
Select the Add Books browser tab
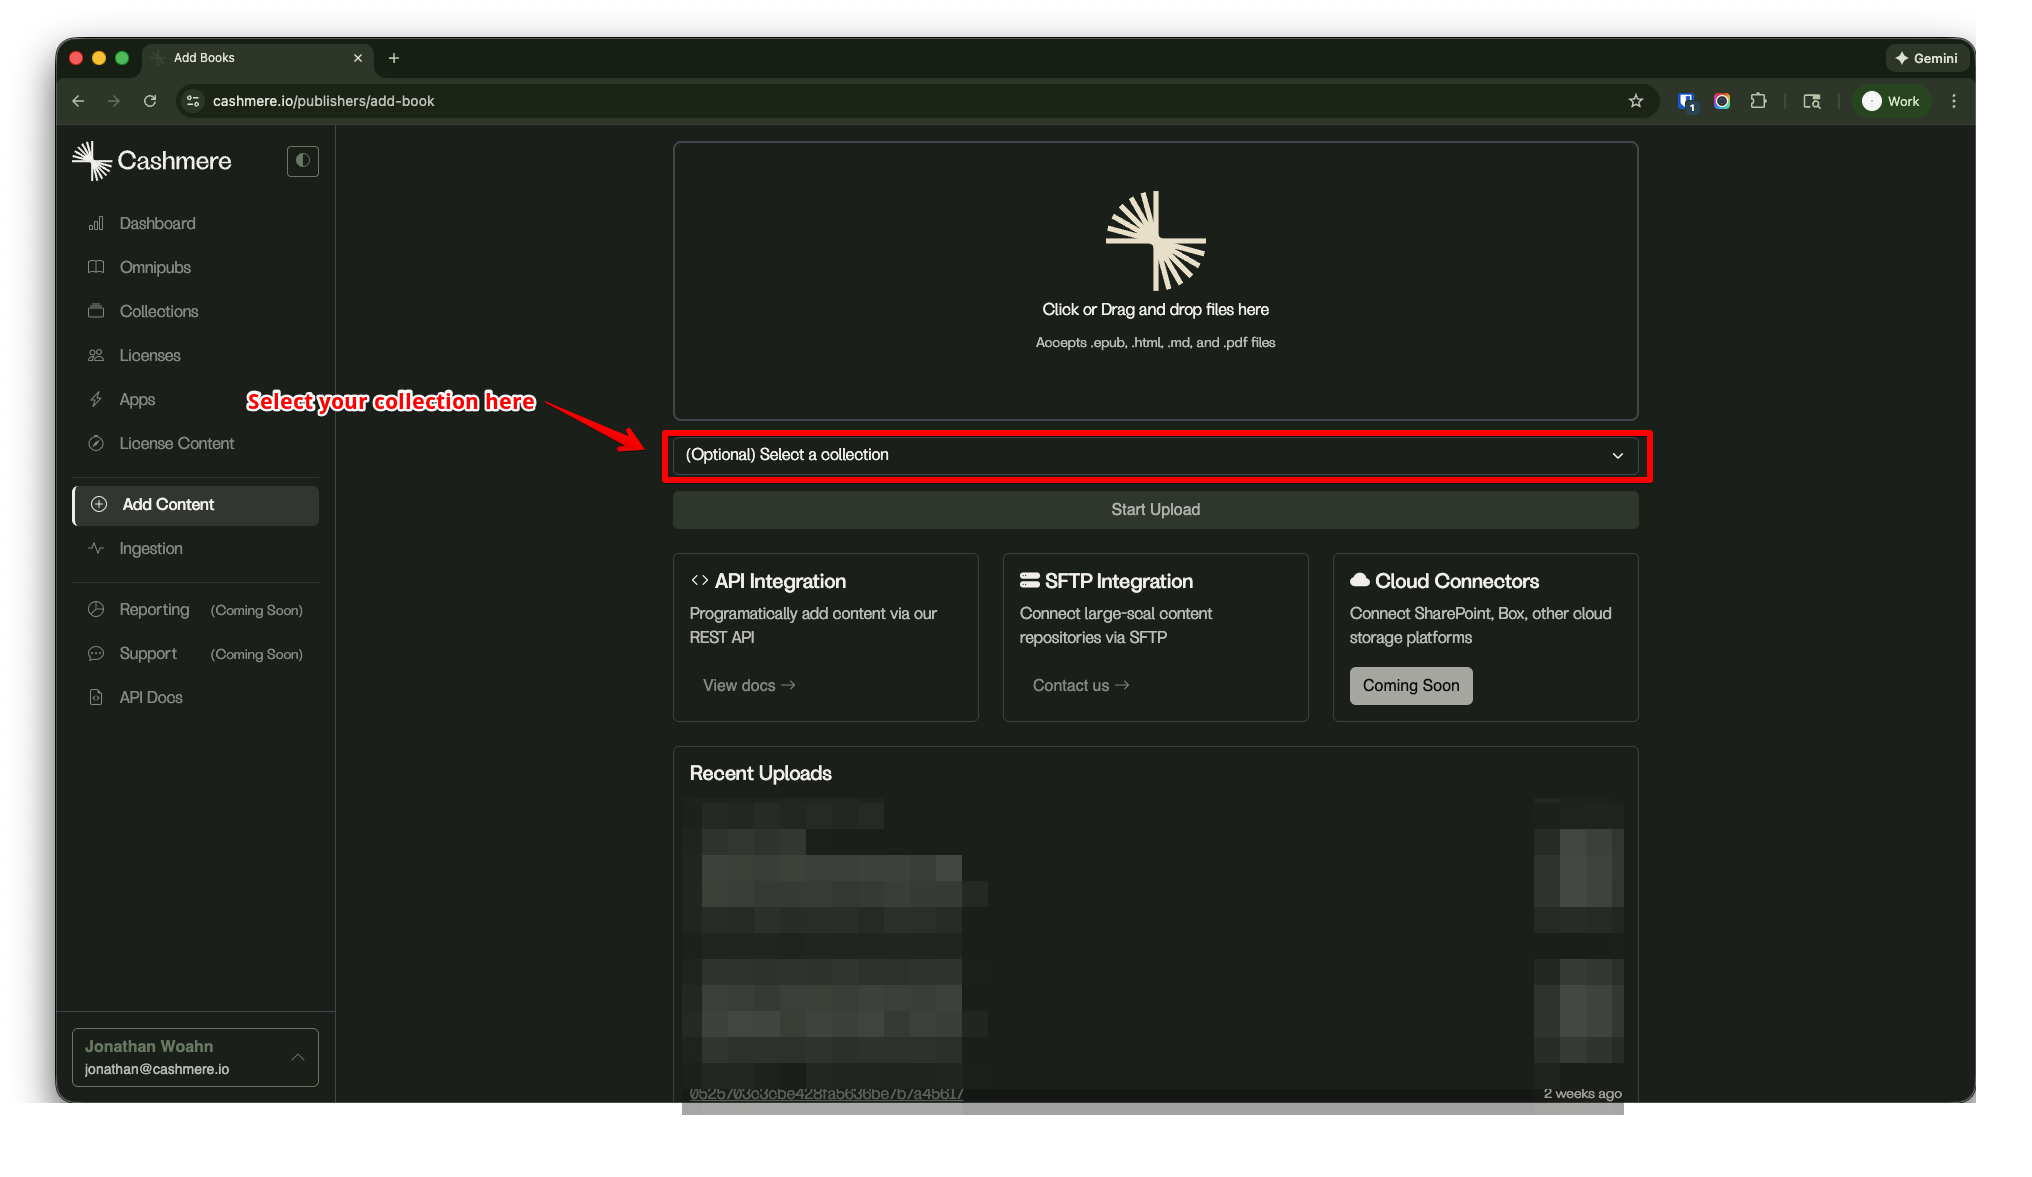point(258,58)
